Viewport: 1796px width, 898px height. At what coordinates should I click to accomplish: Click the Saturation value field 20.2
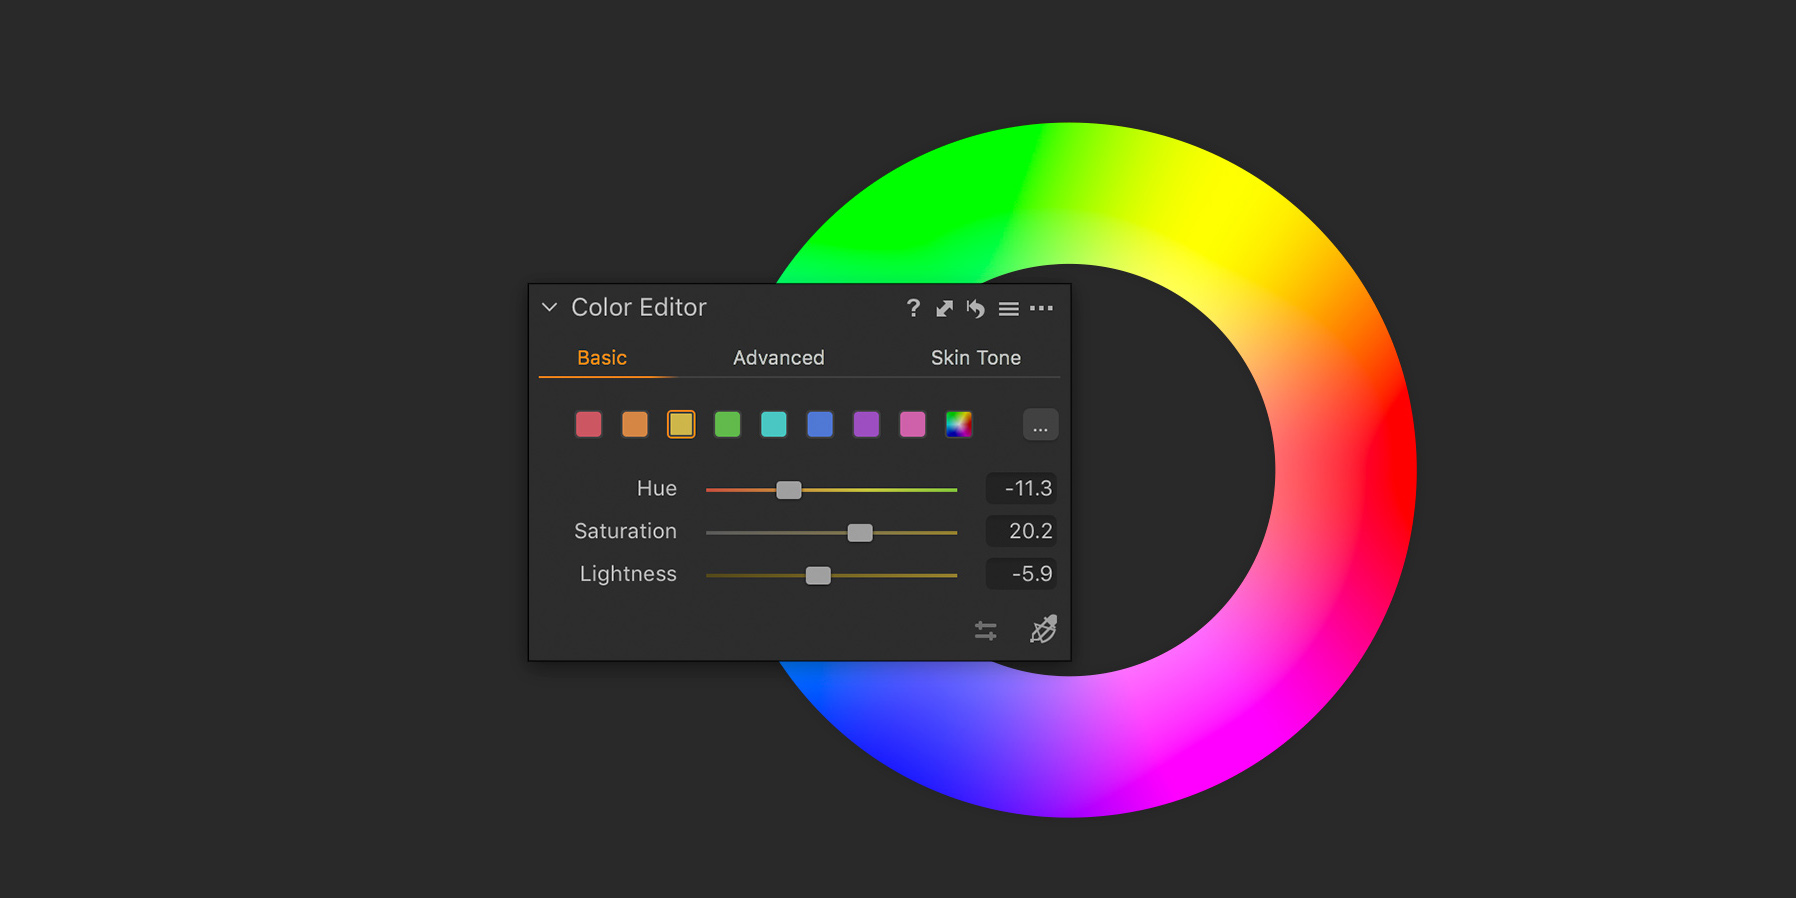pyautogui.click(x=1021, y=531)
